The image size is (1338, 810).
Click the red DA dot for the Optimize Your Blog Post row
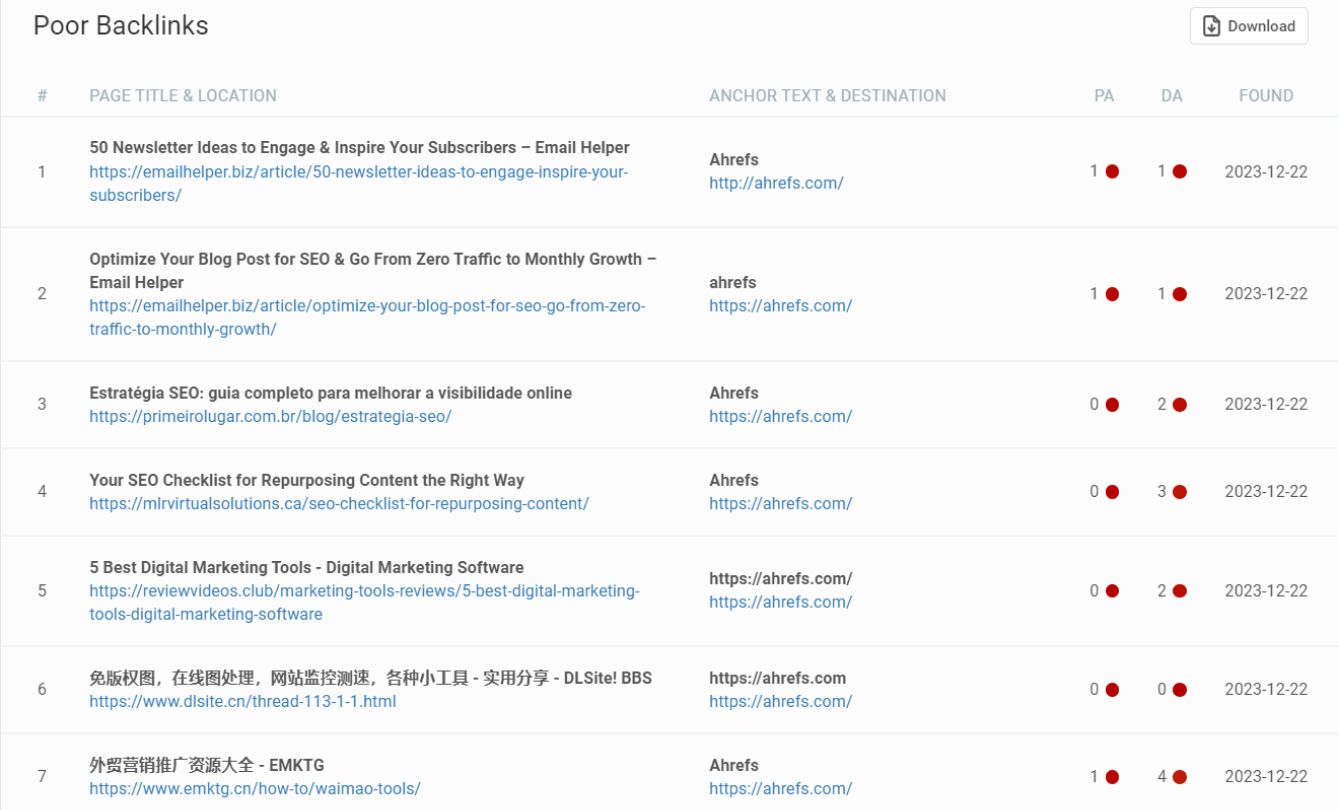pos(1179,294)
